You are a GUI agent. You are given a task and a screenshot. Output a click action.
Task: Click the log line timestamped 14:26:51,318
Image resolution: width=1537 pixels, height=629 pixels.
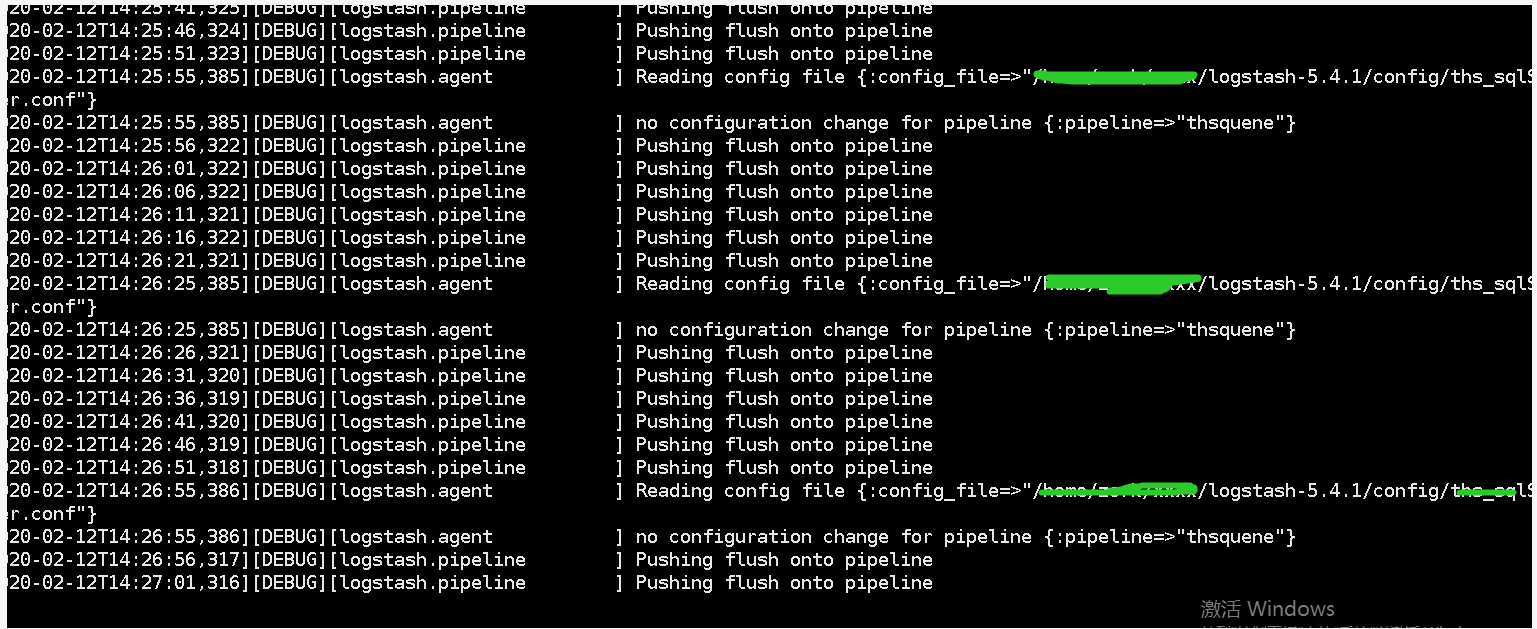pos(470,468)
